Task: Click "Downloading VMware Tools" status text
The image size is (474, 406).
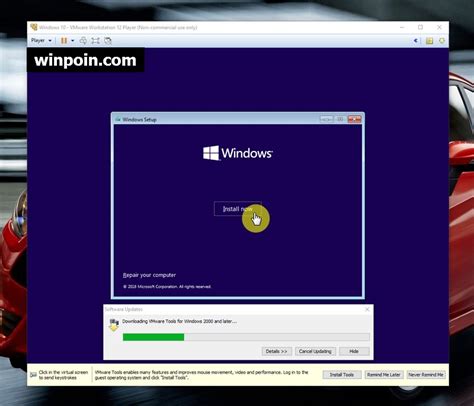Action: coord(179,321)
